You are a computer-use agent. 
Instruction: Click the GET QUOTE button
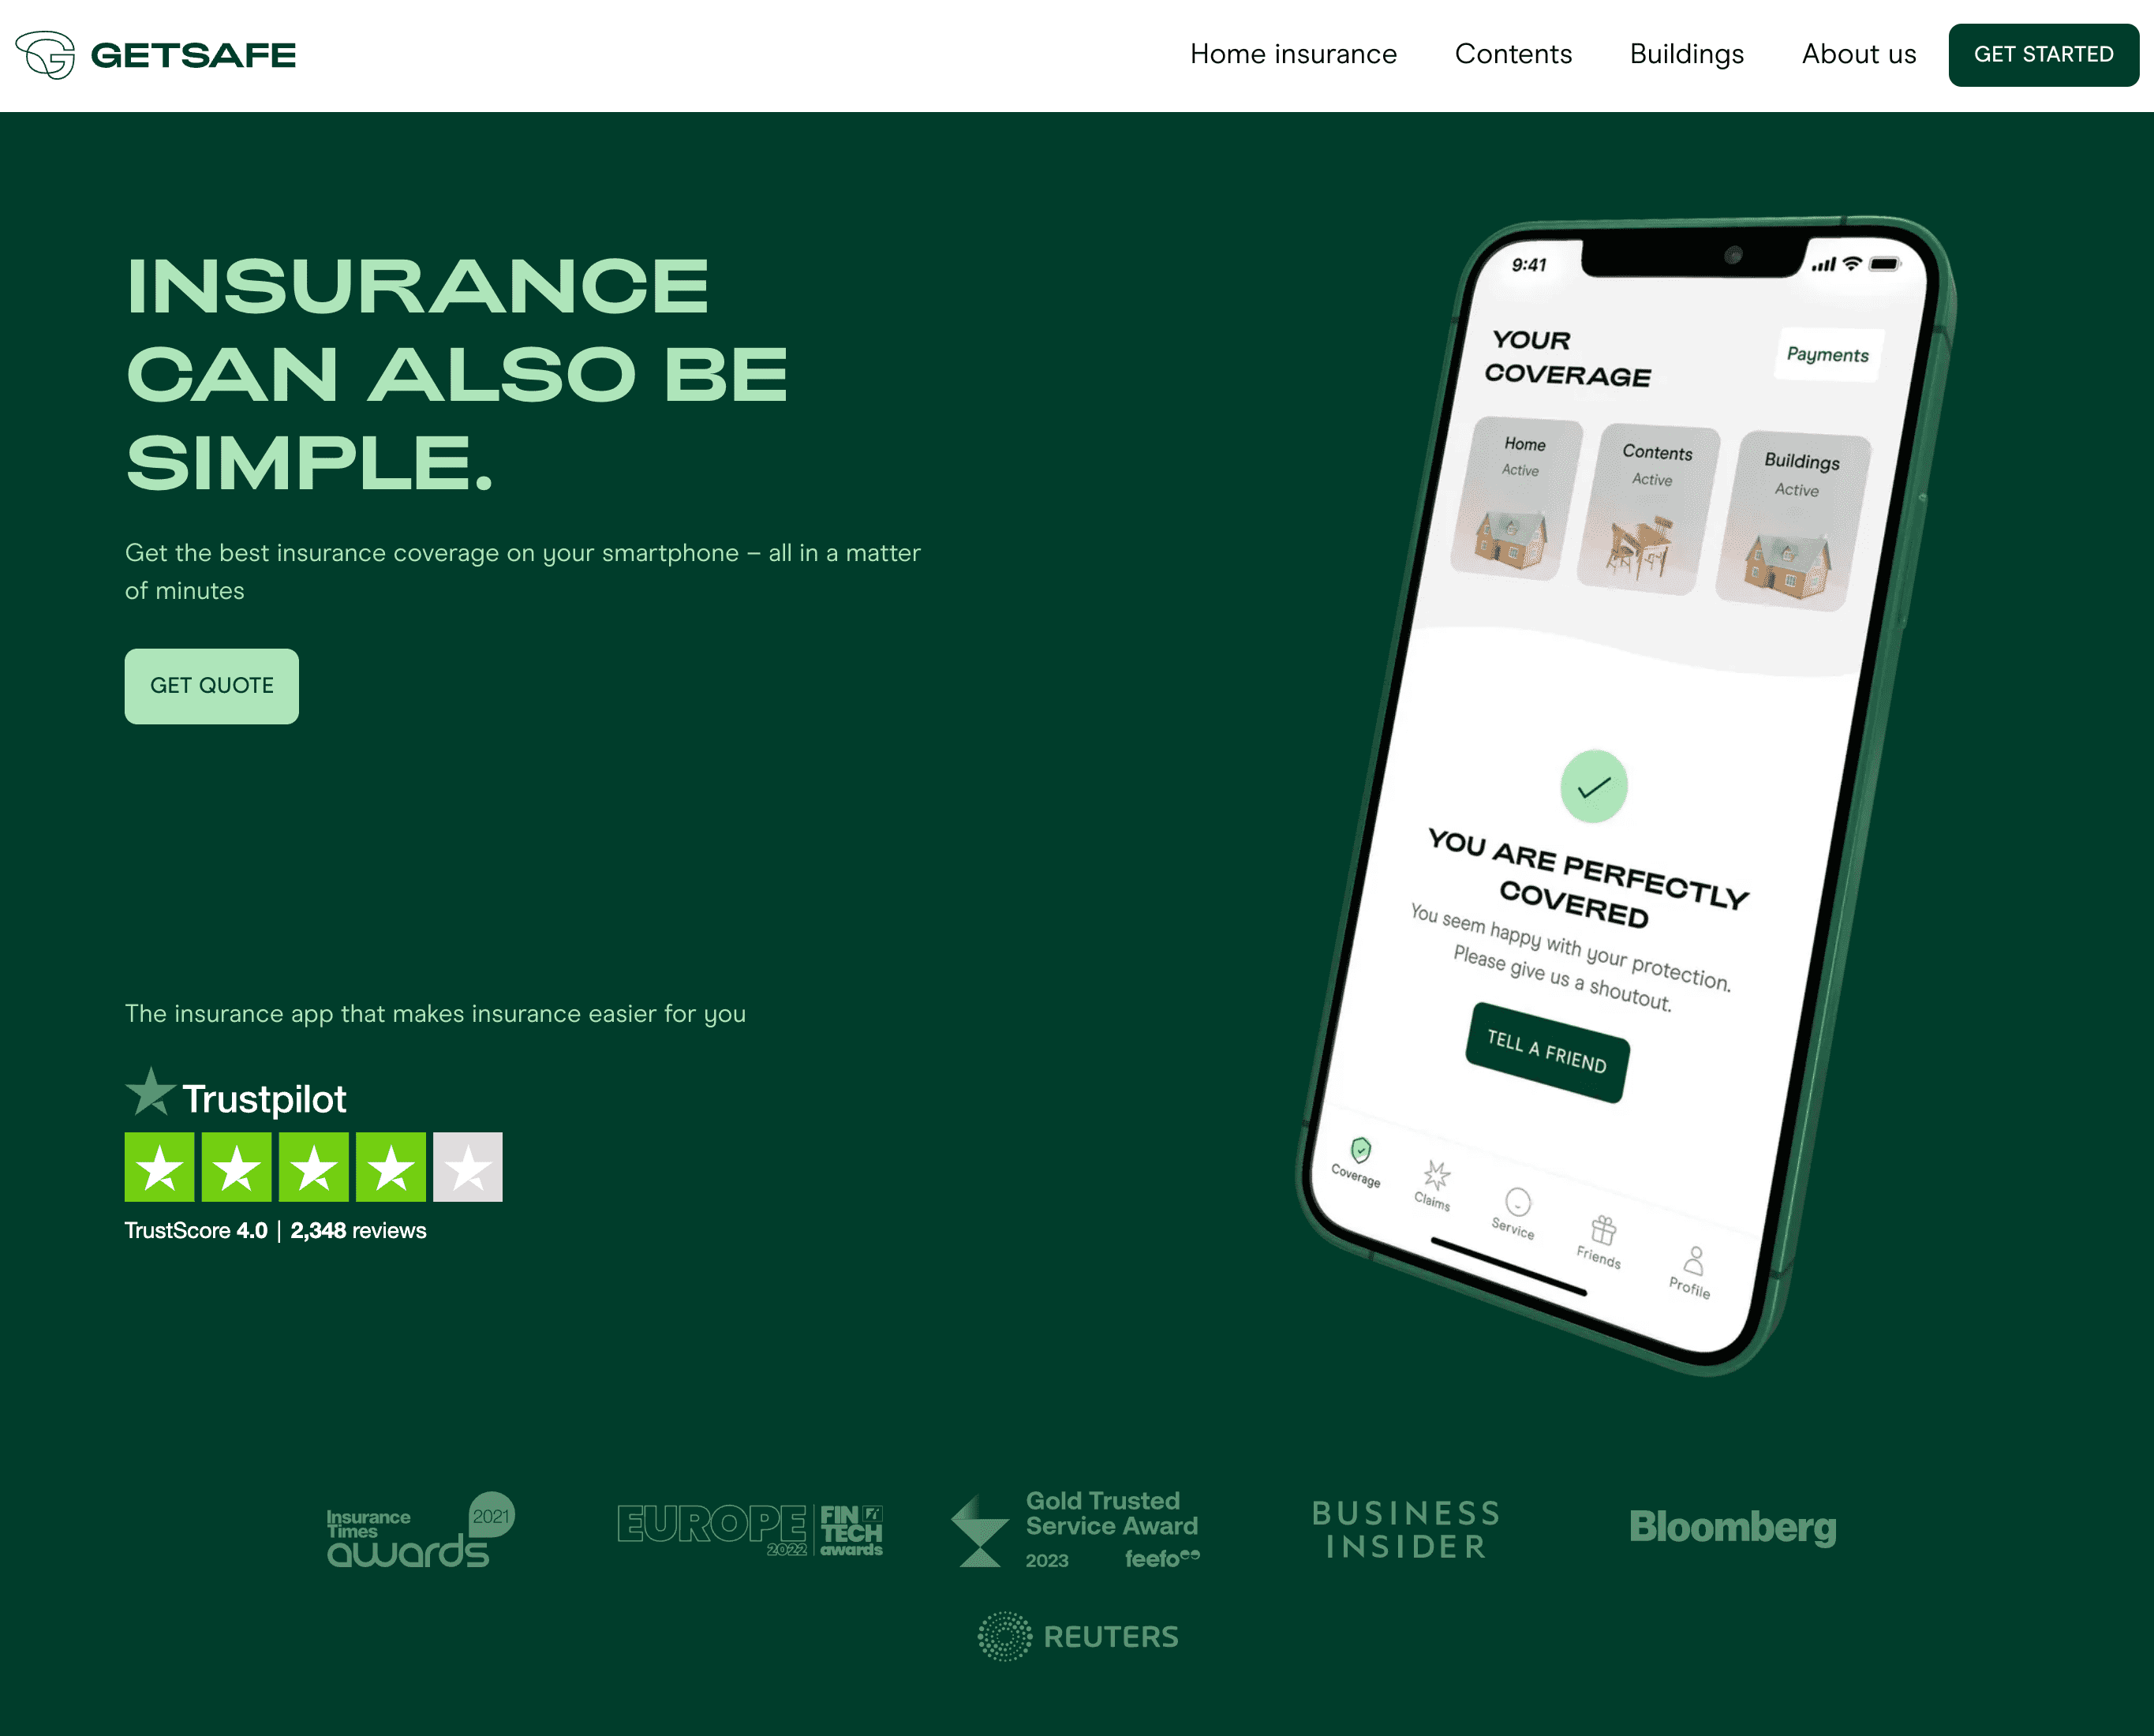212,686
